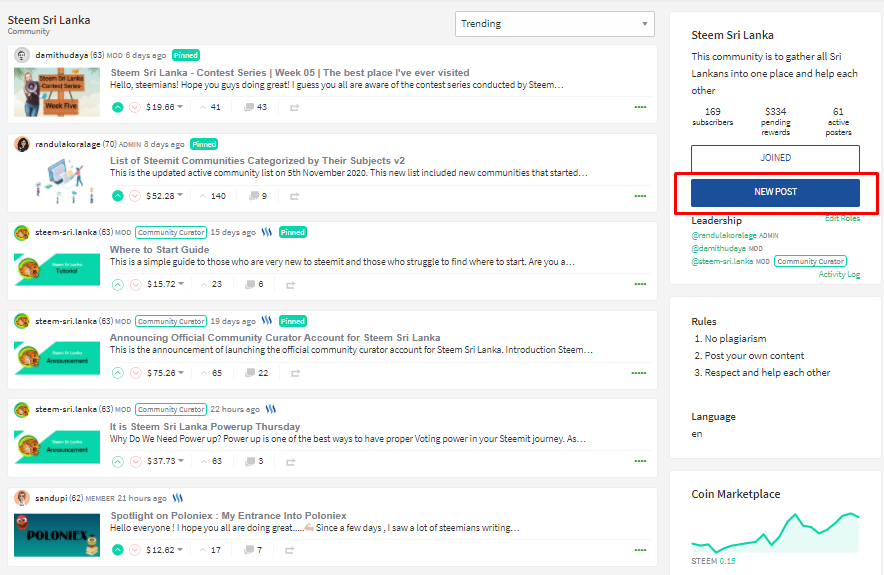Open @damithudaya leadership profile link

718,248
